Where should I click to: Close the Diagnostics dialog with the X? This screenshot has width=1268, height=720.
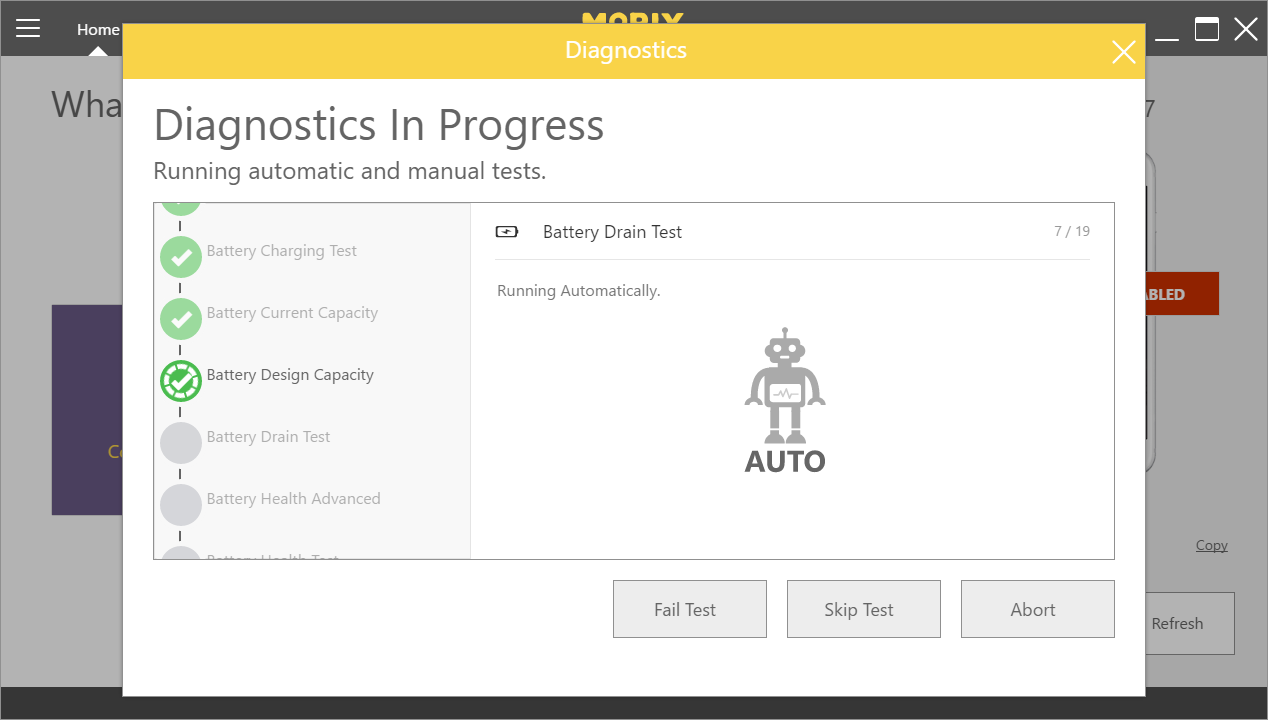[1124, 52]
